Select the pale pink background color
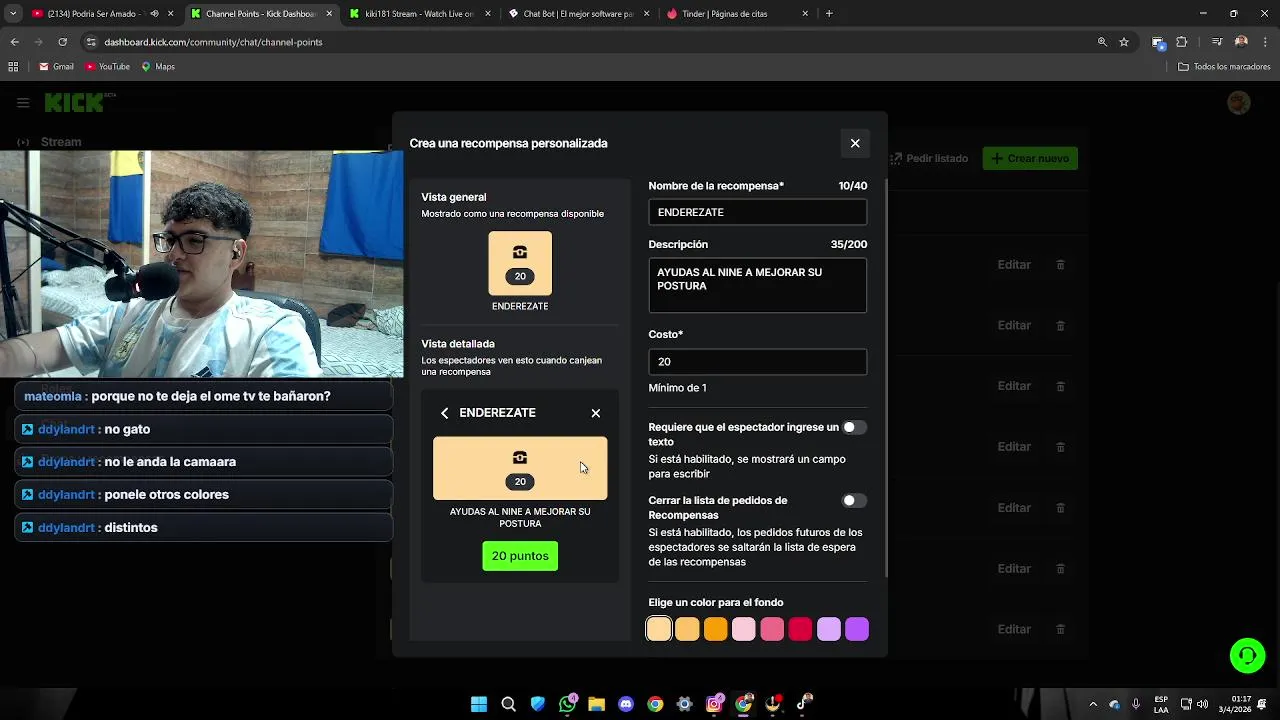The height and width of the screenshot is (720, 1280). coord(743,629)
